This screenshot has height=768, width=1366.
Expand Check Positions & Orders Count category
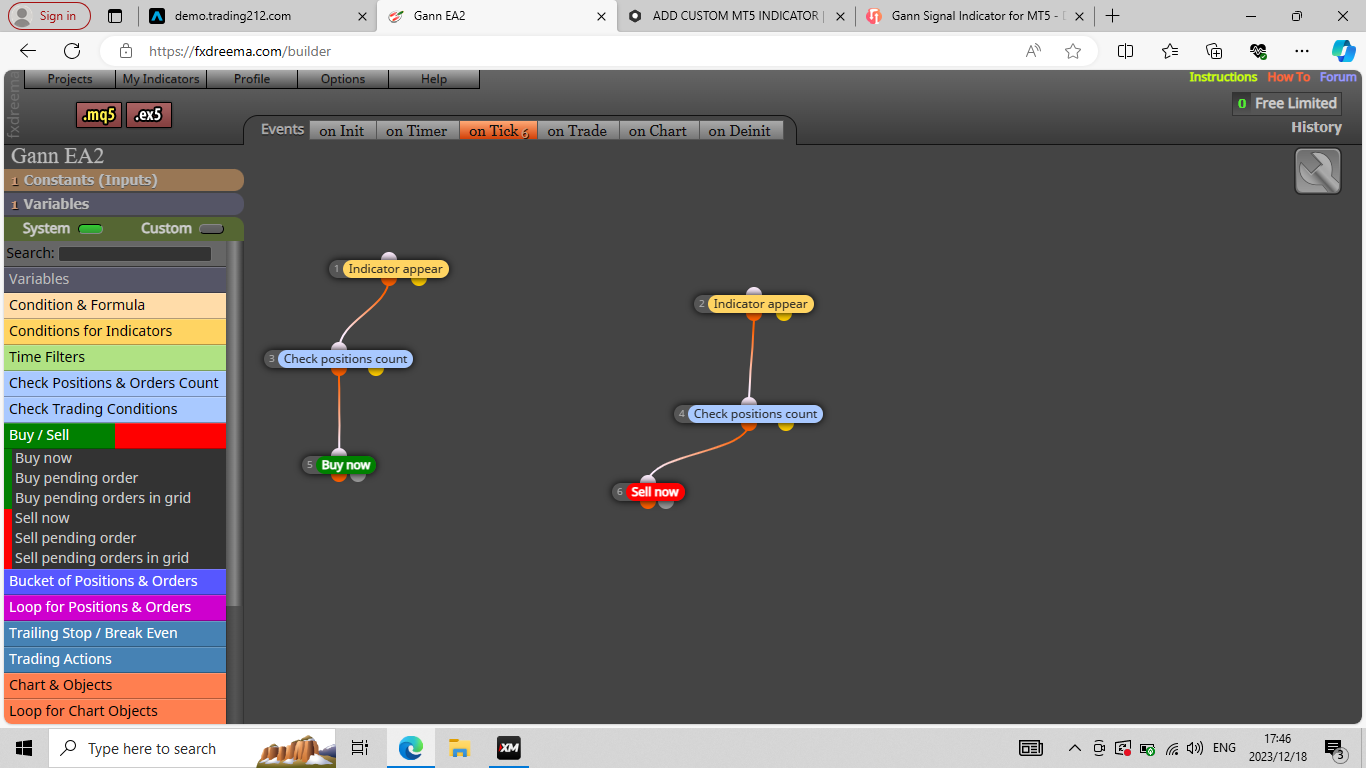(x=115, y=383)
